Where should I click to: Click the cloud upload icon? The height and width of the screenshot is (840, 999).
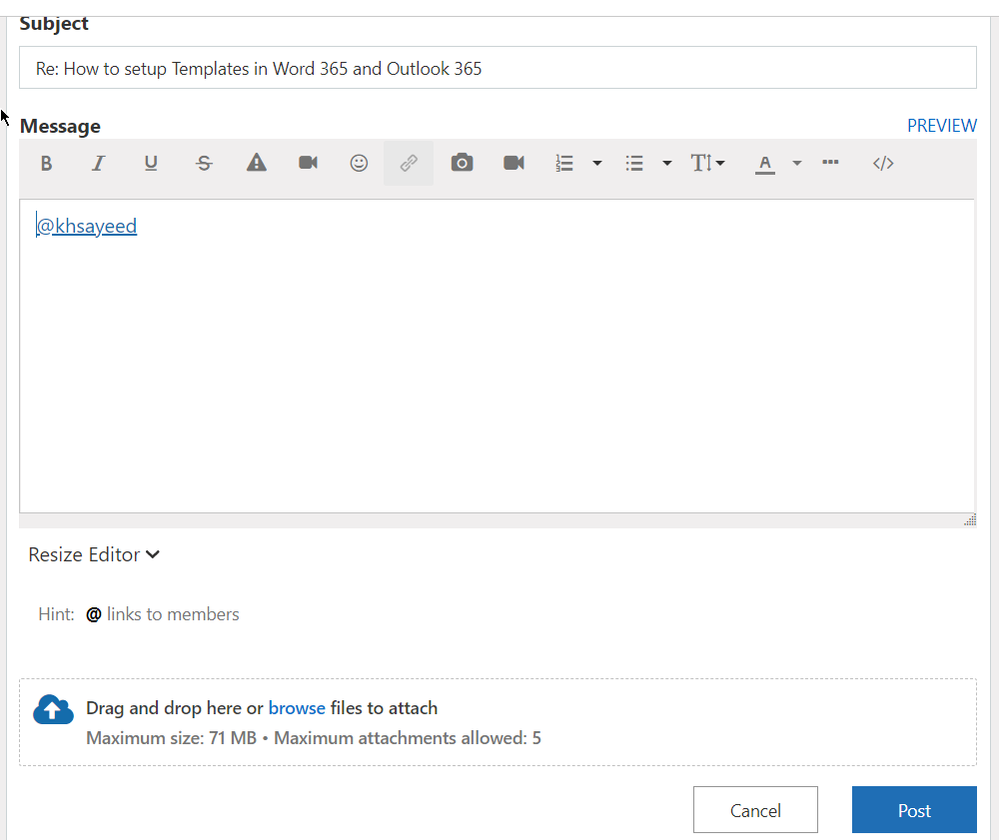coord(54,709)
